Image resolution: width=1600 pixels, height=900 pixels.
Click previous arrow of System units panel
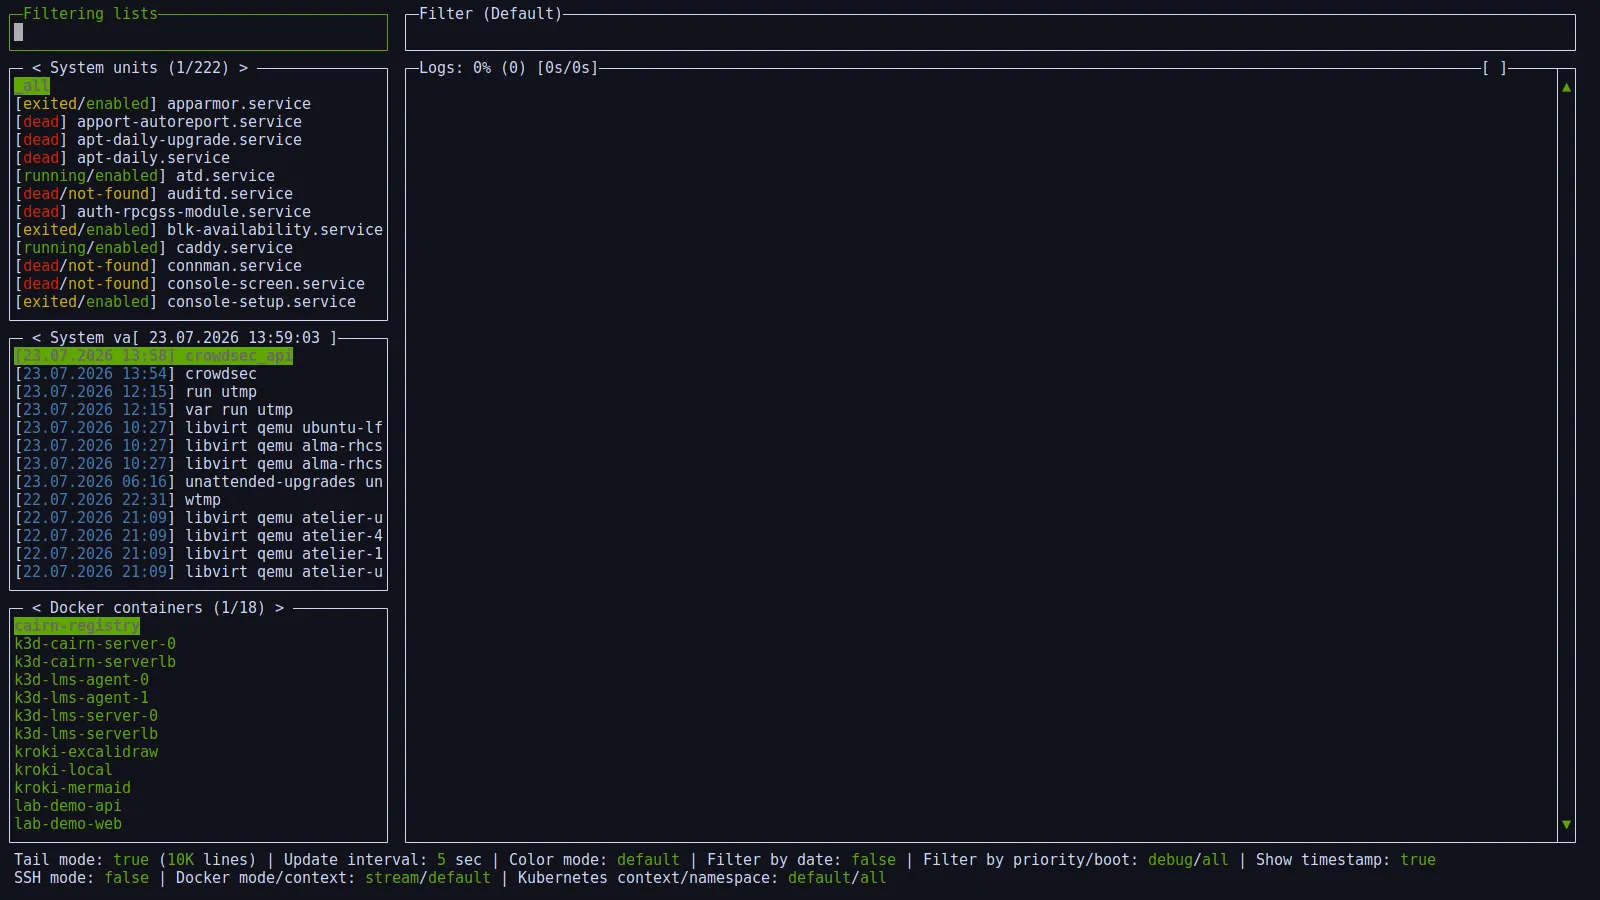point(36,68)
